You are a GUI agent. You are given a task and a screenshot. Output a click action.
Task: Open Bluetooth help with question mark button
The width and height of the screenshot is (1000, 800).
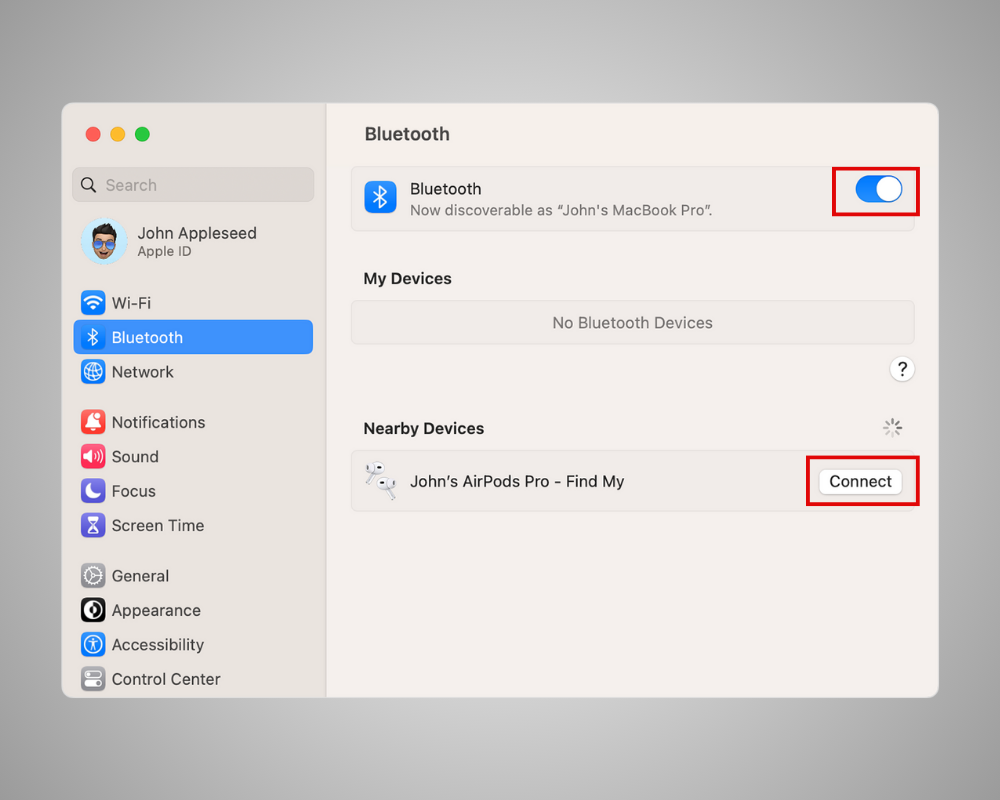902,369
